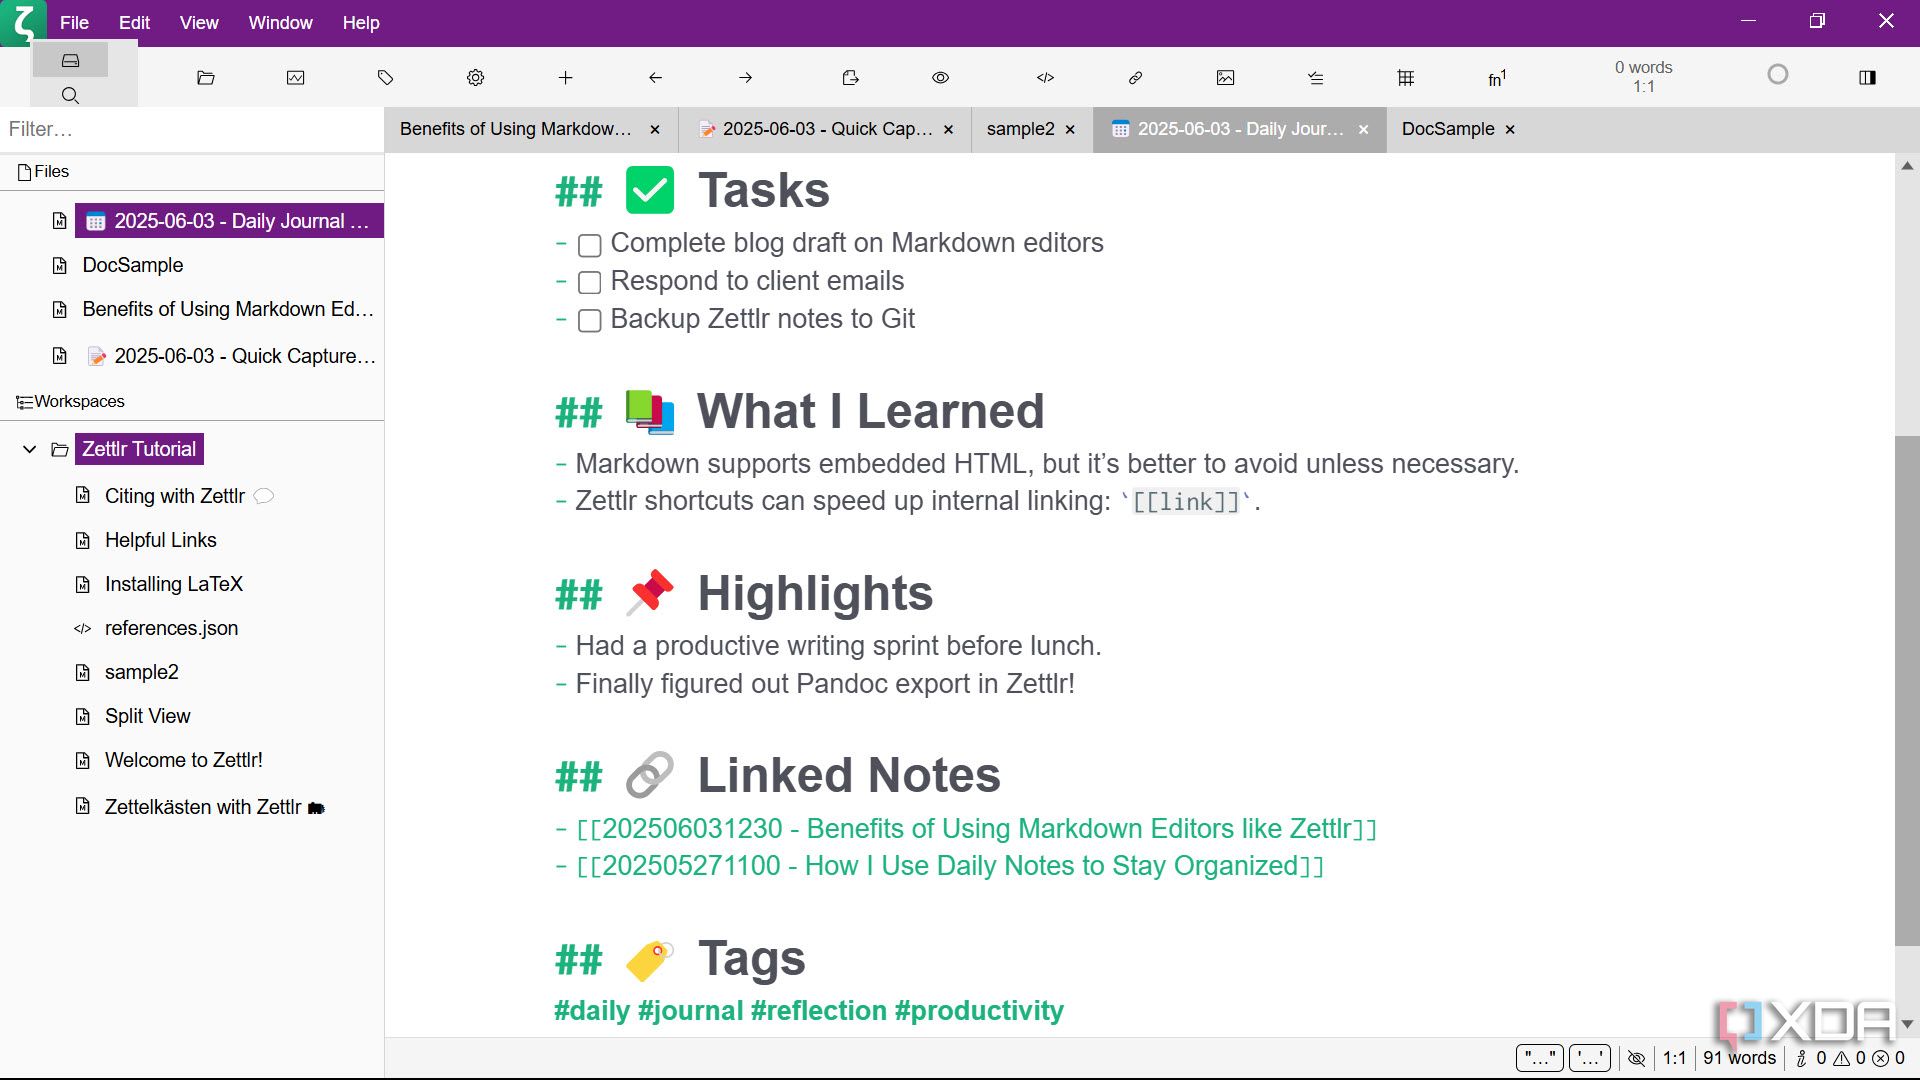Follow link 202505271100 - How I Use Daily Notes

tap(950, 866)
